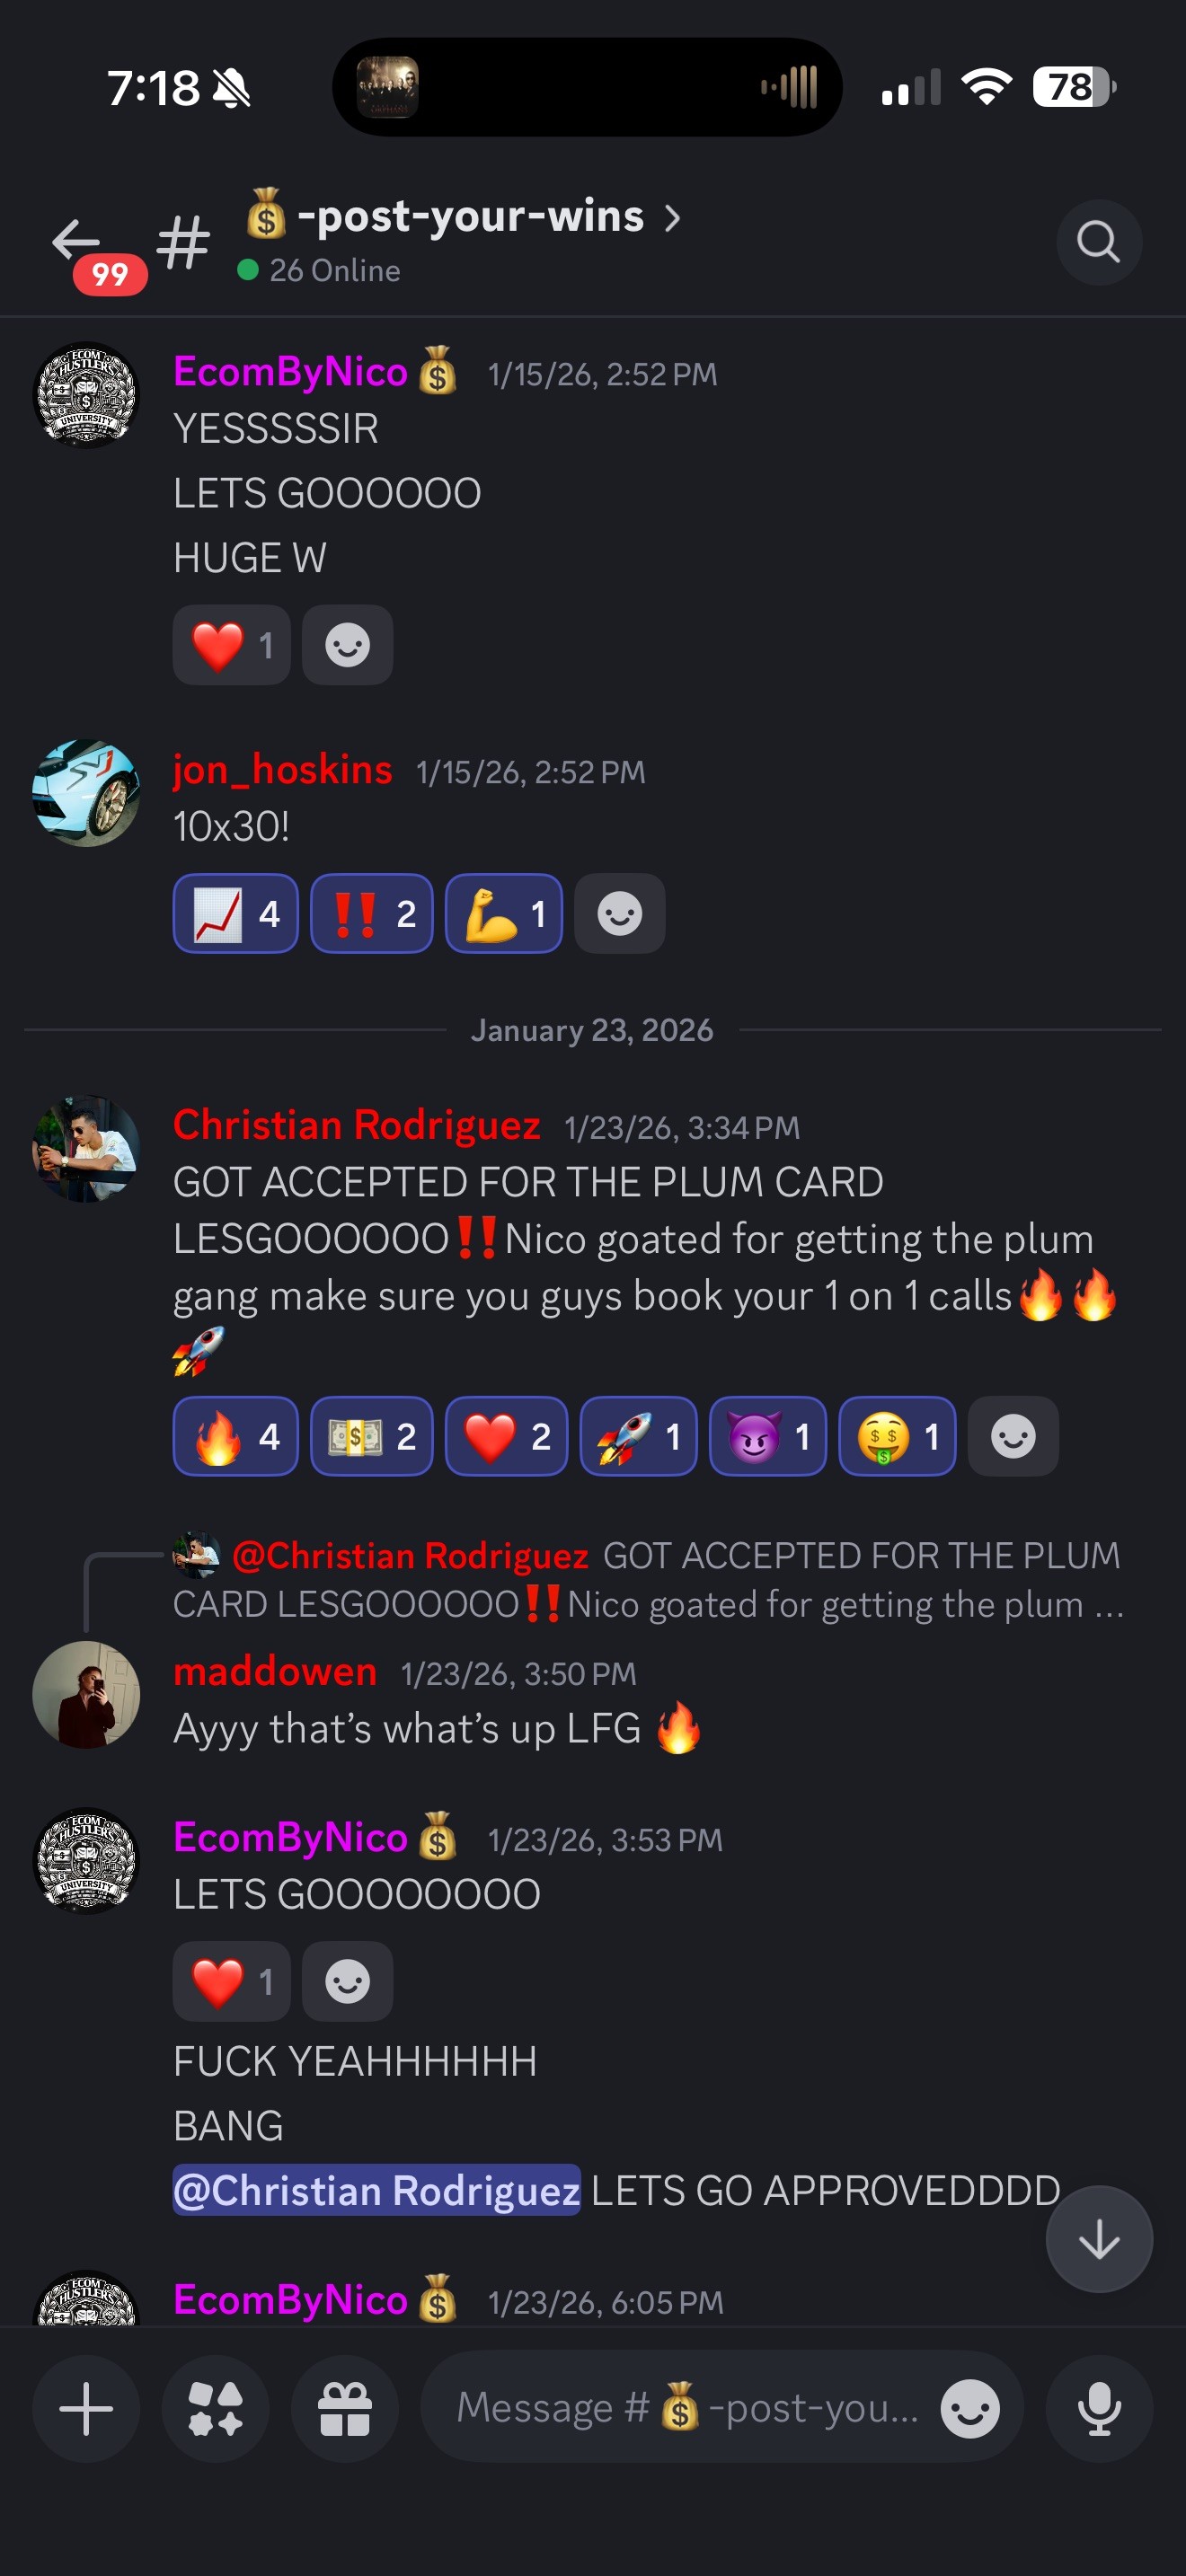The width and height of the screenshot is (1186, 2576).
Task: Toggle fire reaction on Christian's plum card post
Action: [235, 1436]
